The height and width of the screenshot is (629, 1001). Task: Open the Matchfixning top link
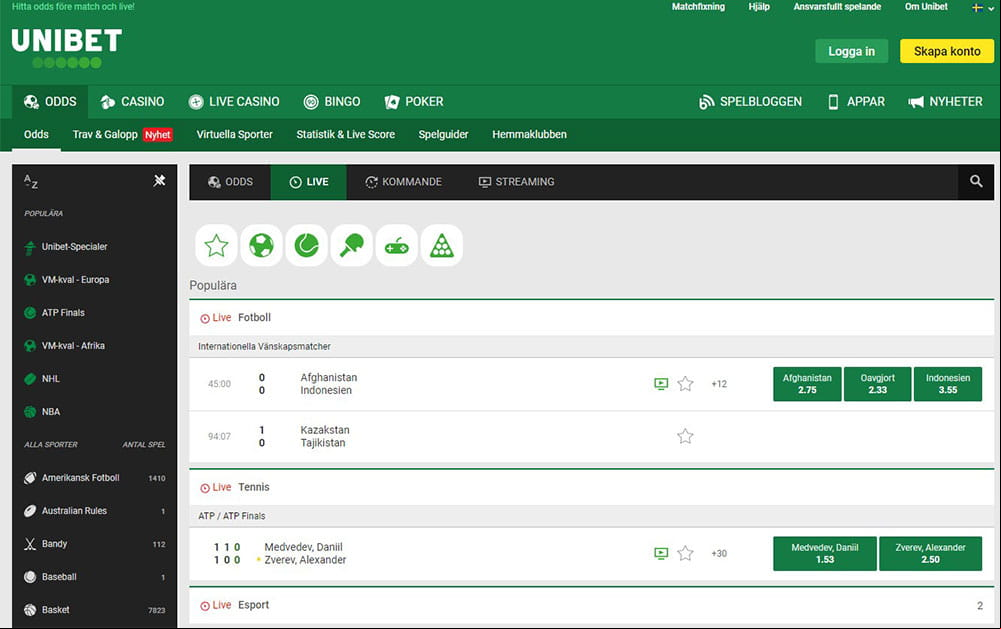coord(698,7)
